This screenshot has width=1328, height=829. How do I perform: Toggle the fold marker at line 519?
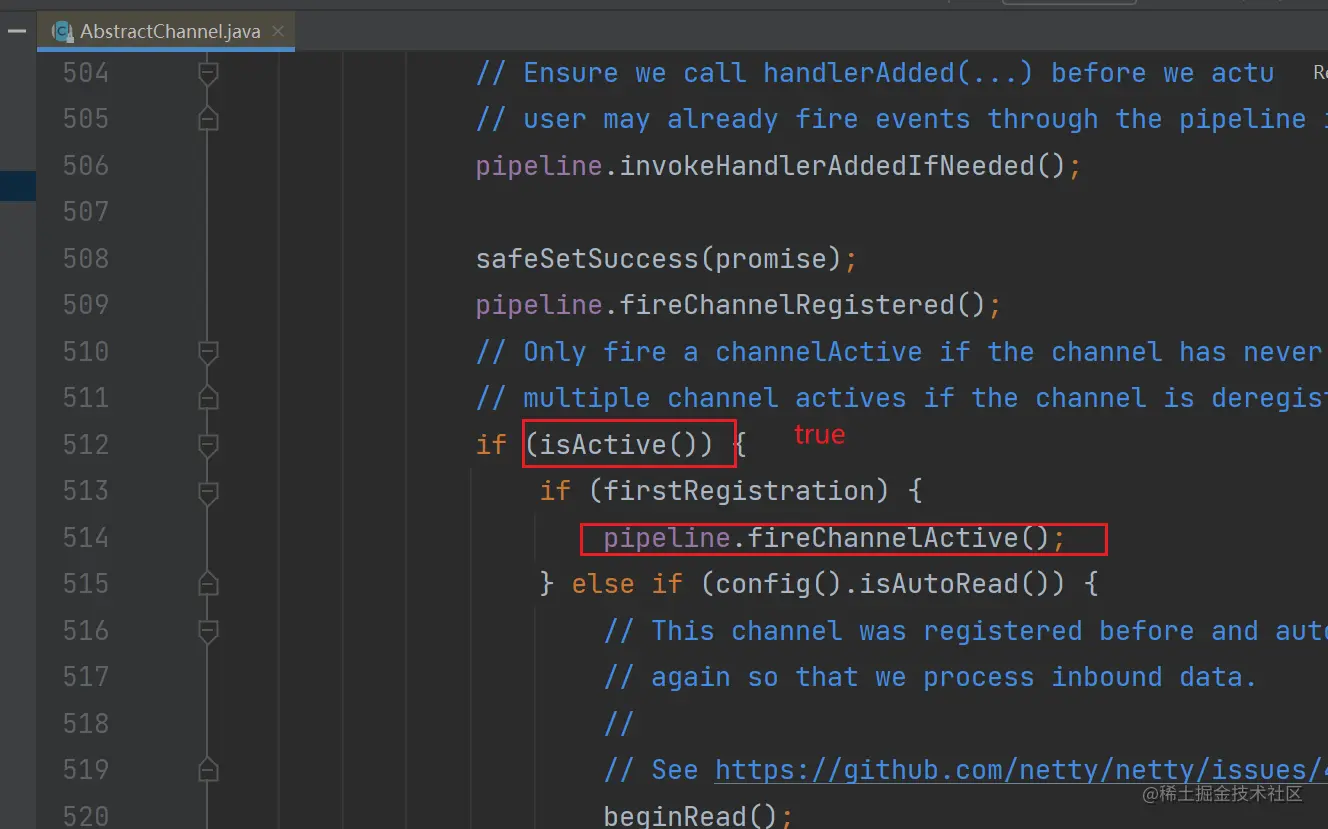208,770
